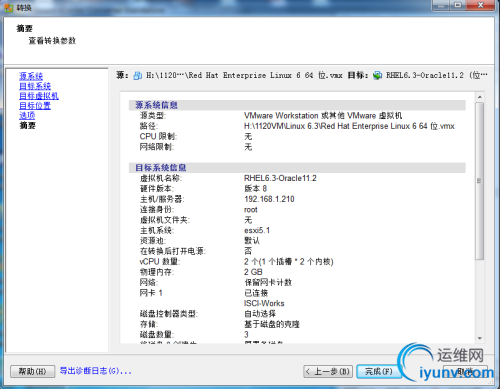This screenshot has height=389, width=500.
Task: Close the 转换 wizard window
Action: 481,5
